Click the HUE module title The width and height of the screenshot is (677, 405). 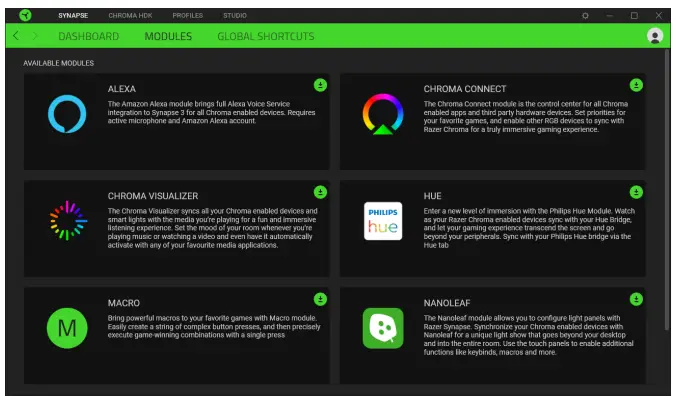pos(432,196)
